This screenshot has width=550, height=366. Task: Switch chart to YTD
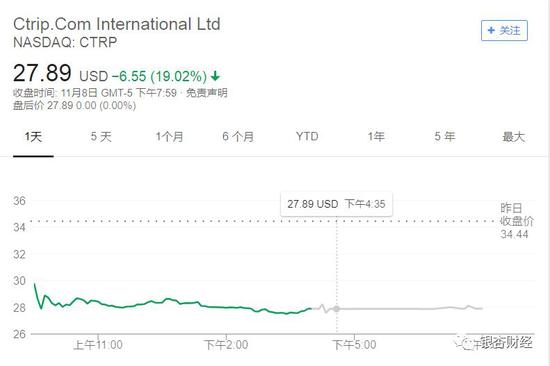click(x=307, y=136)
